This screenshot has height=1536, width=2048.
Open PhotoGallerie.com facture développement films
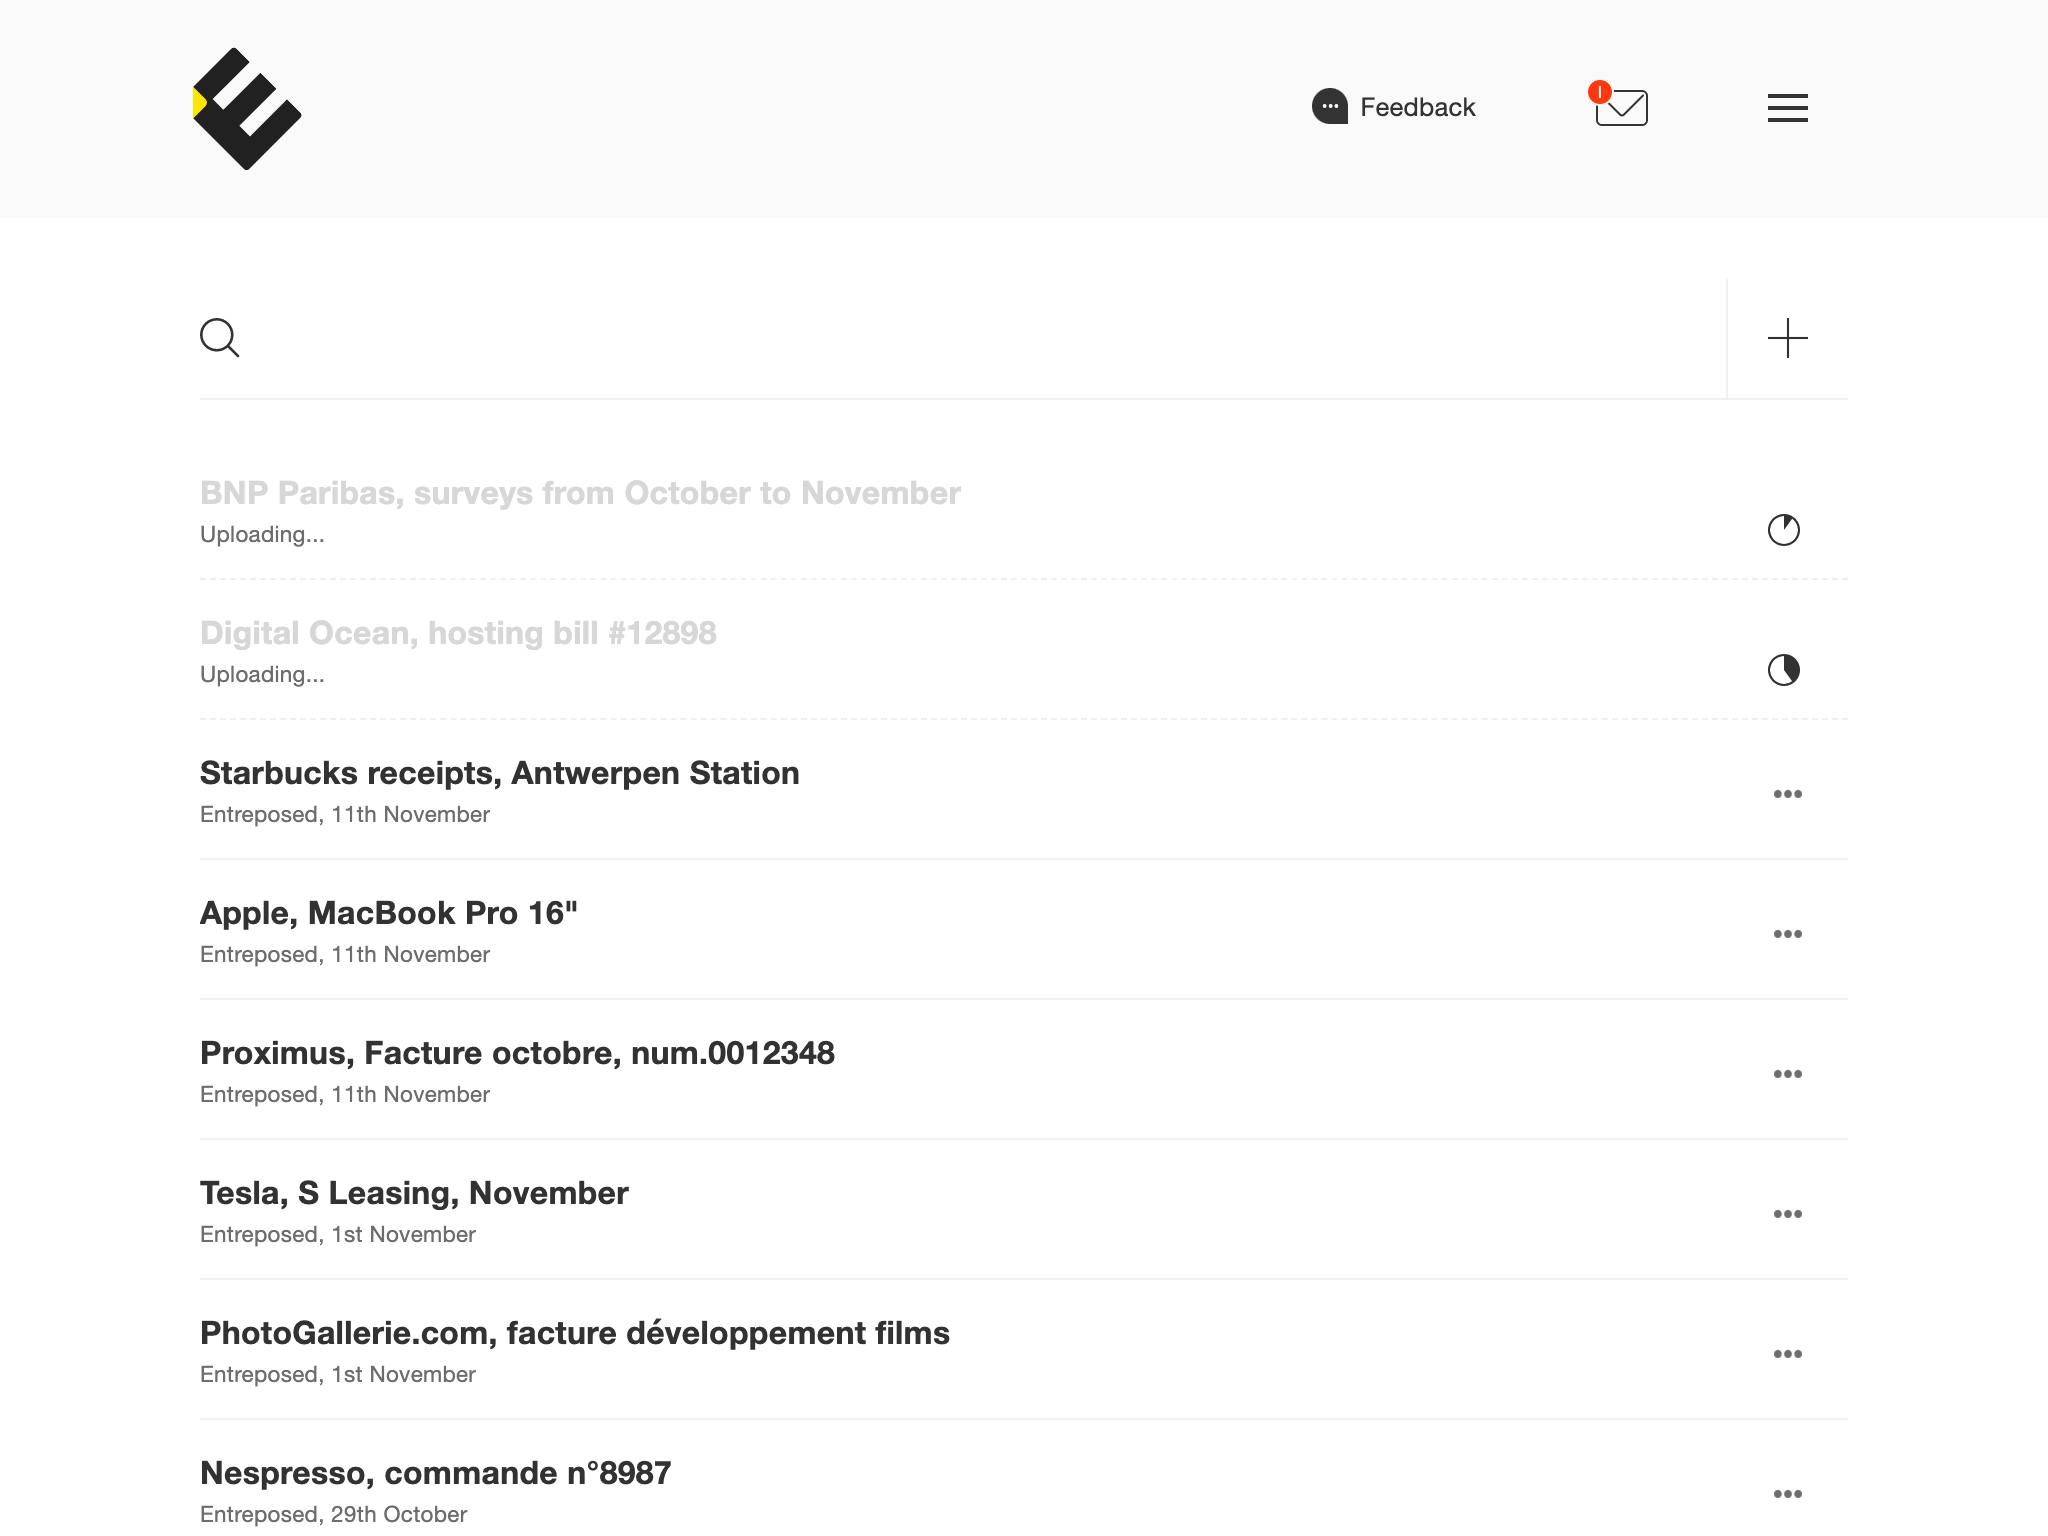(575, 1333)
